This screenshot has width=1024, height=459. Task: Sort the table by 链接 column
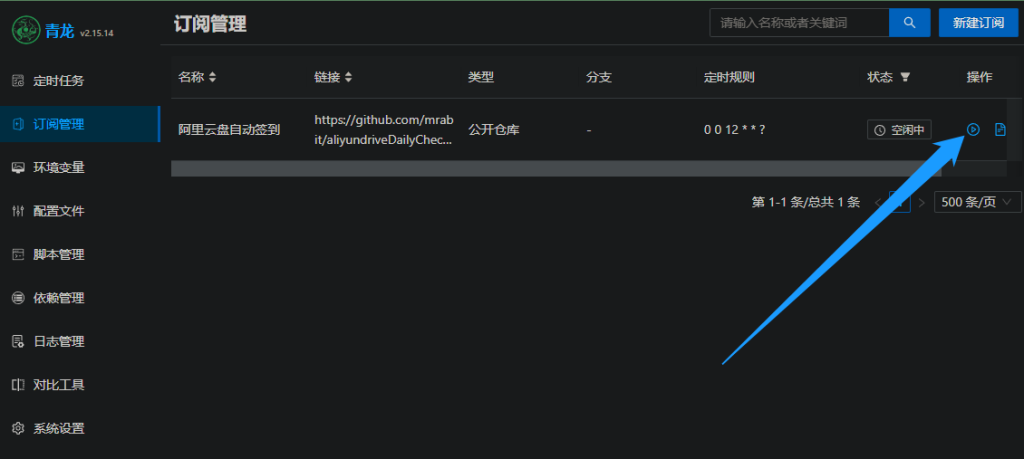pyautogui.click(x=348, y=78)
